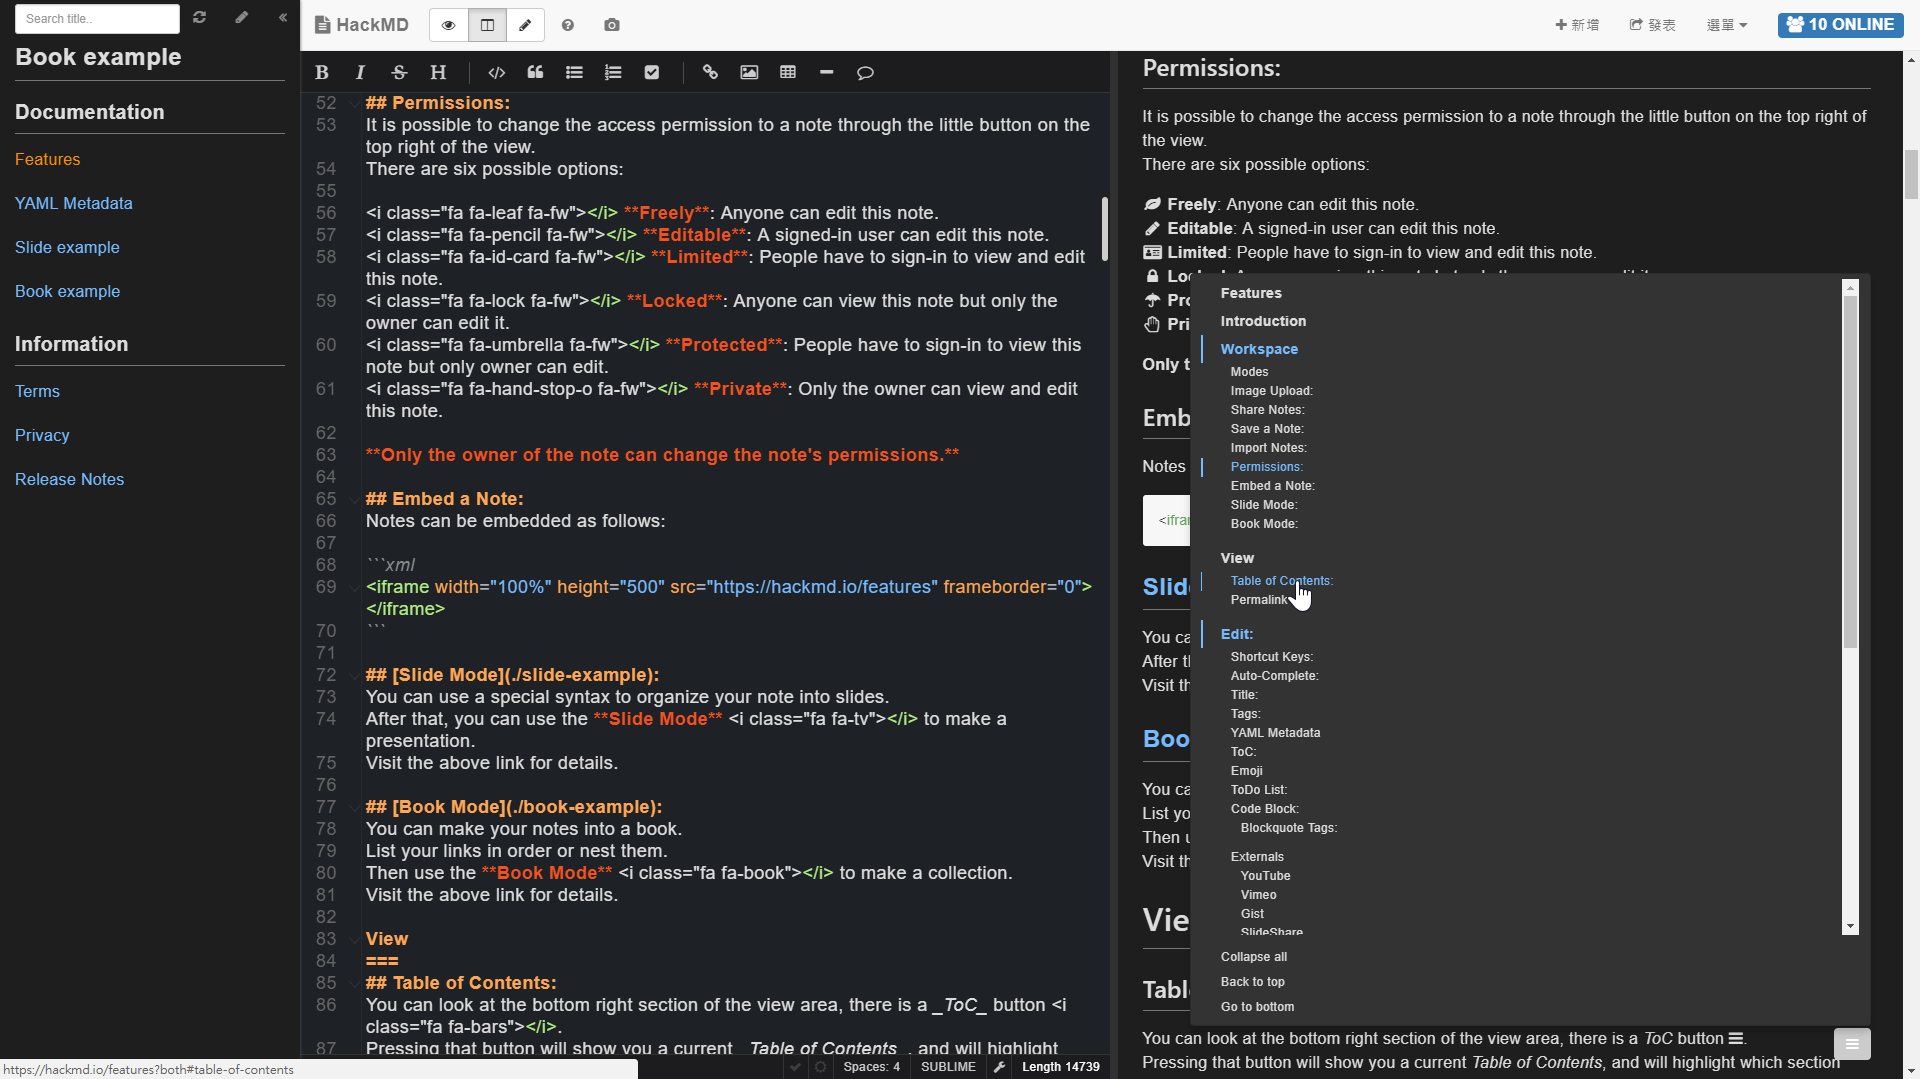Refresh the book sidebar list
The height and width of the screenshot is (1079, 1920).
(200, 17)
